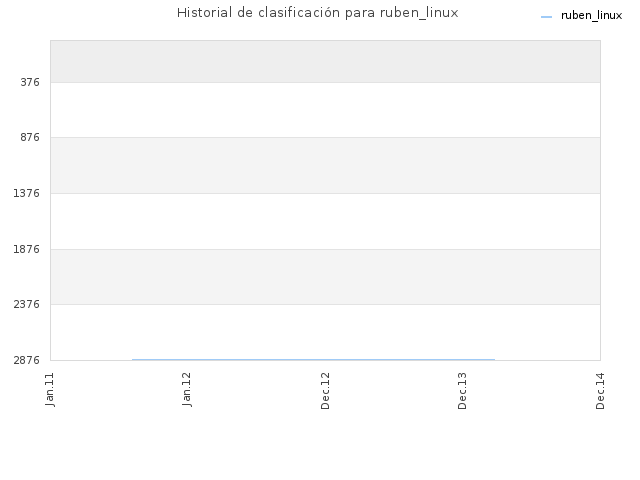640x480 pixels.
Task: Click the chart title 'Historial de clasificación para ruben_linux'
Action: pos(318,13)
